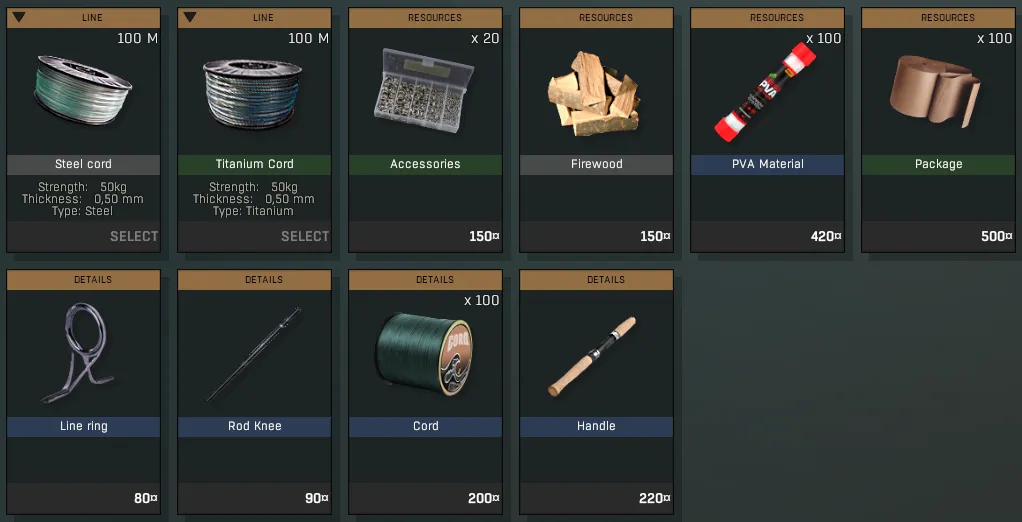Click SELECT on the Steel cord card

coord(134,237)
